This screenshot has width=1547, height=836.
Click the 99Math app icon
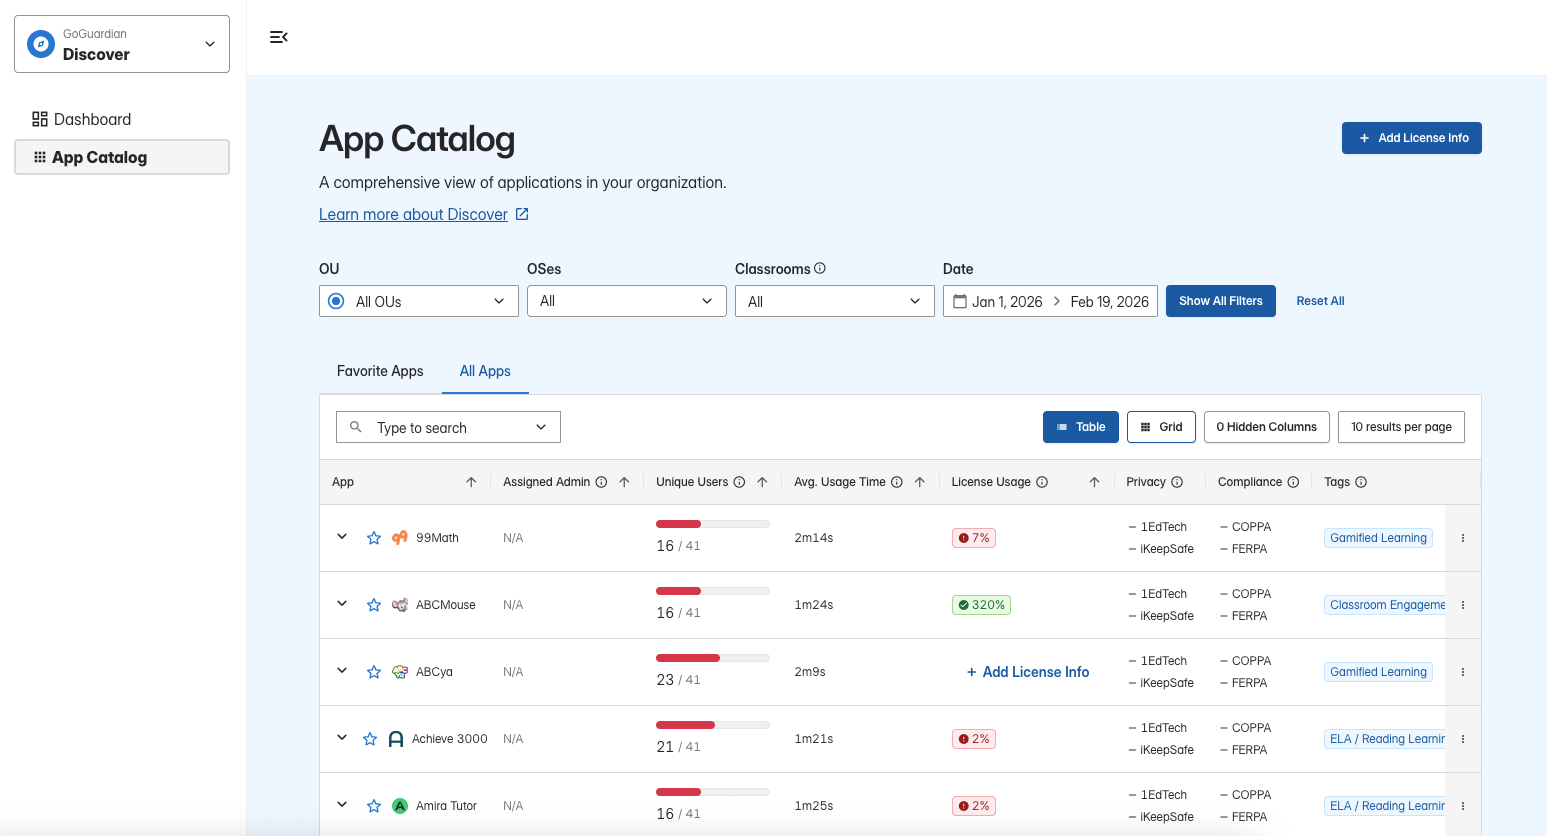pyautogui.click(x=400, y=538)
